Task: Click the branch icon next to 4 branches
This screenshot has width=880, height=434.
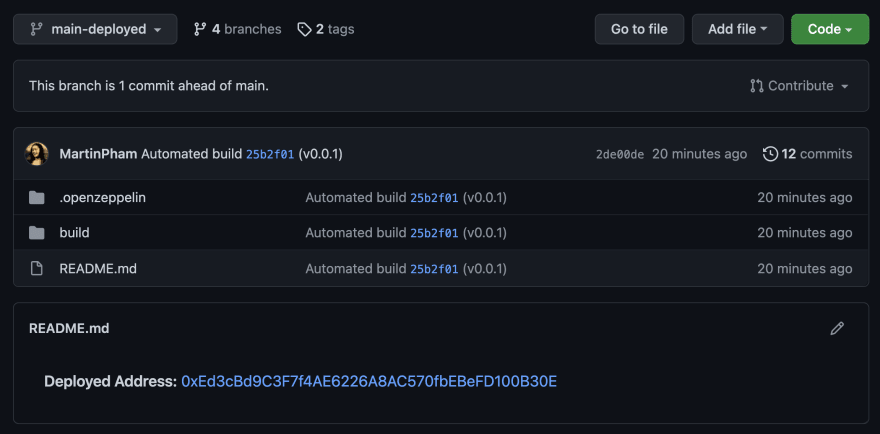Action: [x=199, y=29]
